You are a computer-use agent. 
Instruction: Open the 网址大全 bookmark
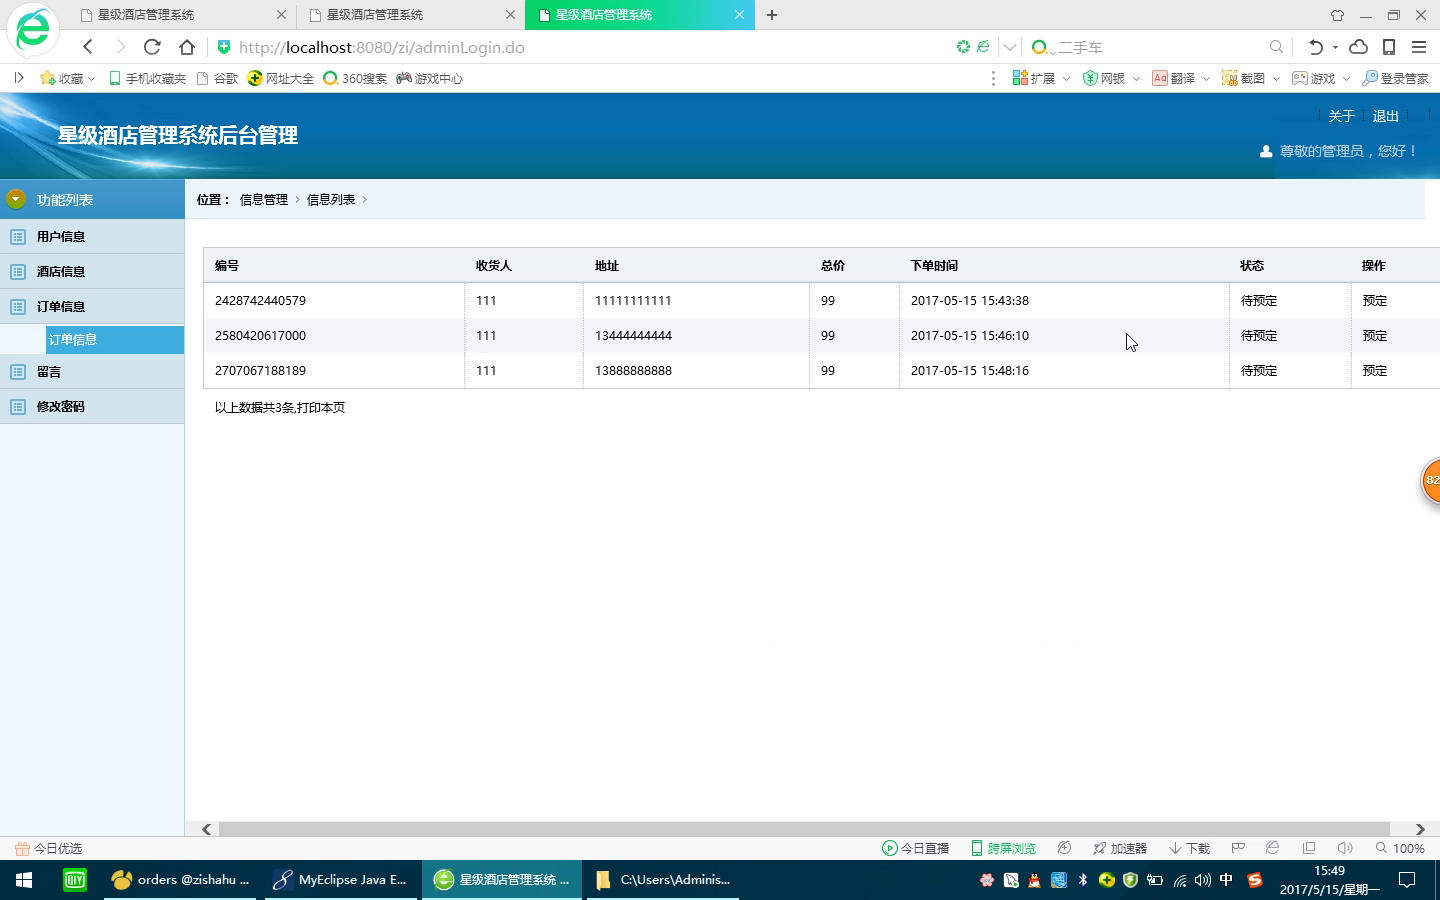point(281,78)
